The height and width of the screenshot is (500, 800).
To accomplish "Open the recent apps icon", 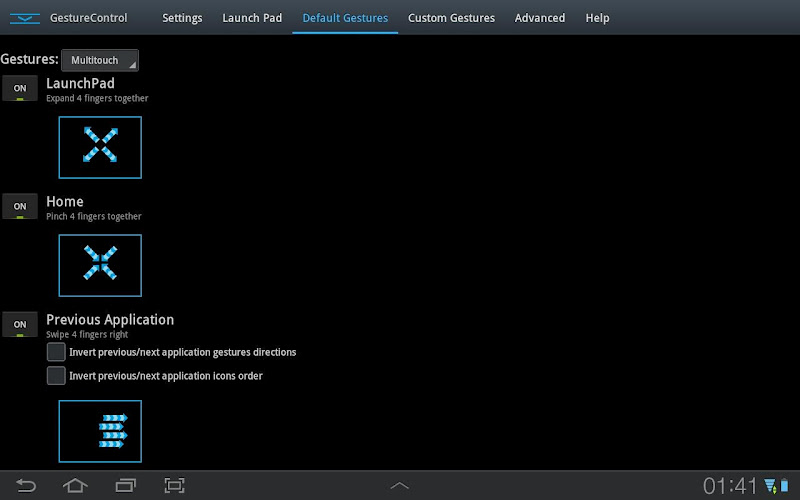I will pyautogui.click(x=126, y=485).
